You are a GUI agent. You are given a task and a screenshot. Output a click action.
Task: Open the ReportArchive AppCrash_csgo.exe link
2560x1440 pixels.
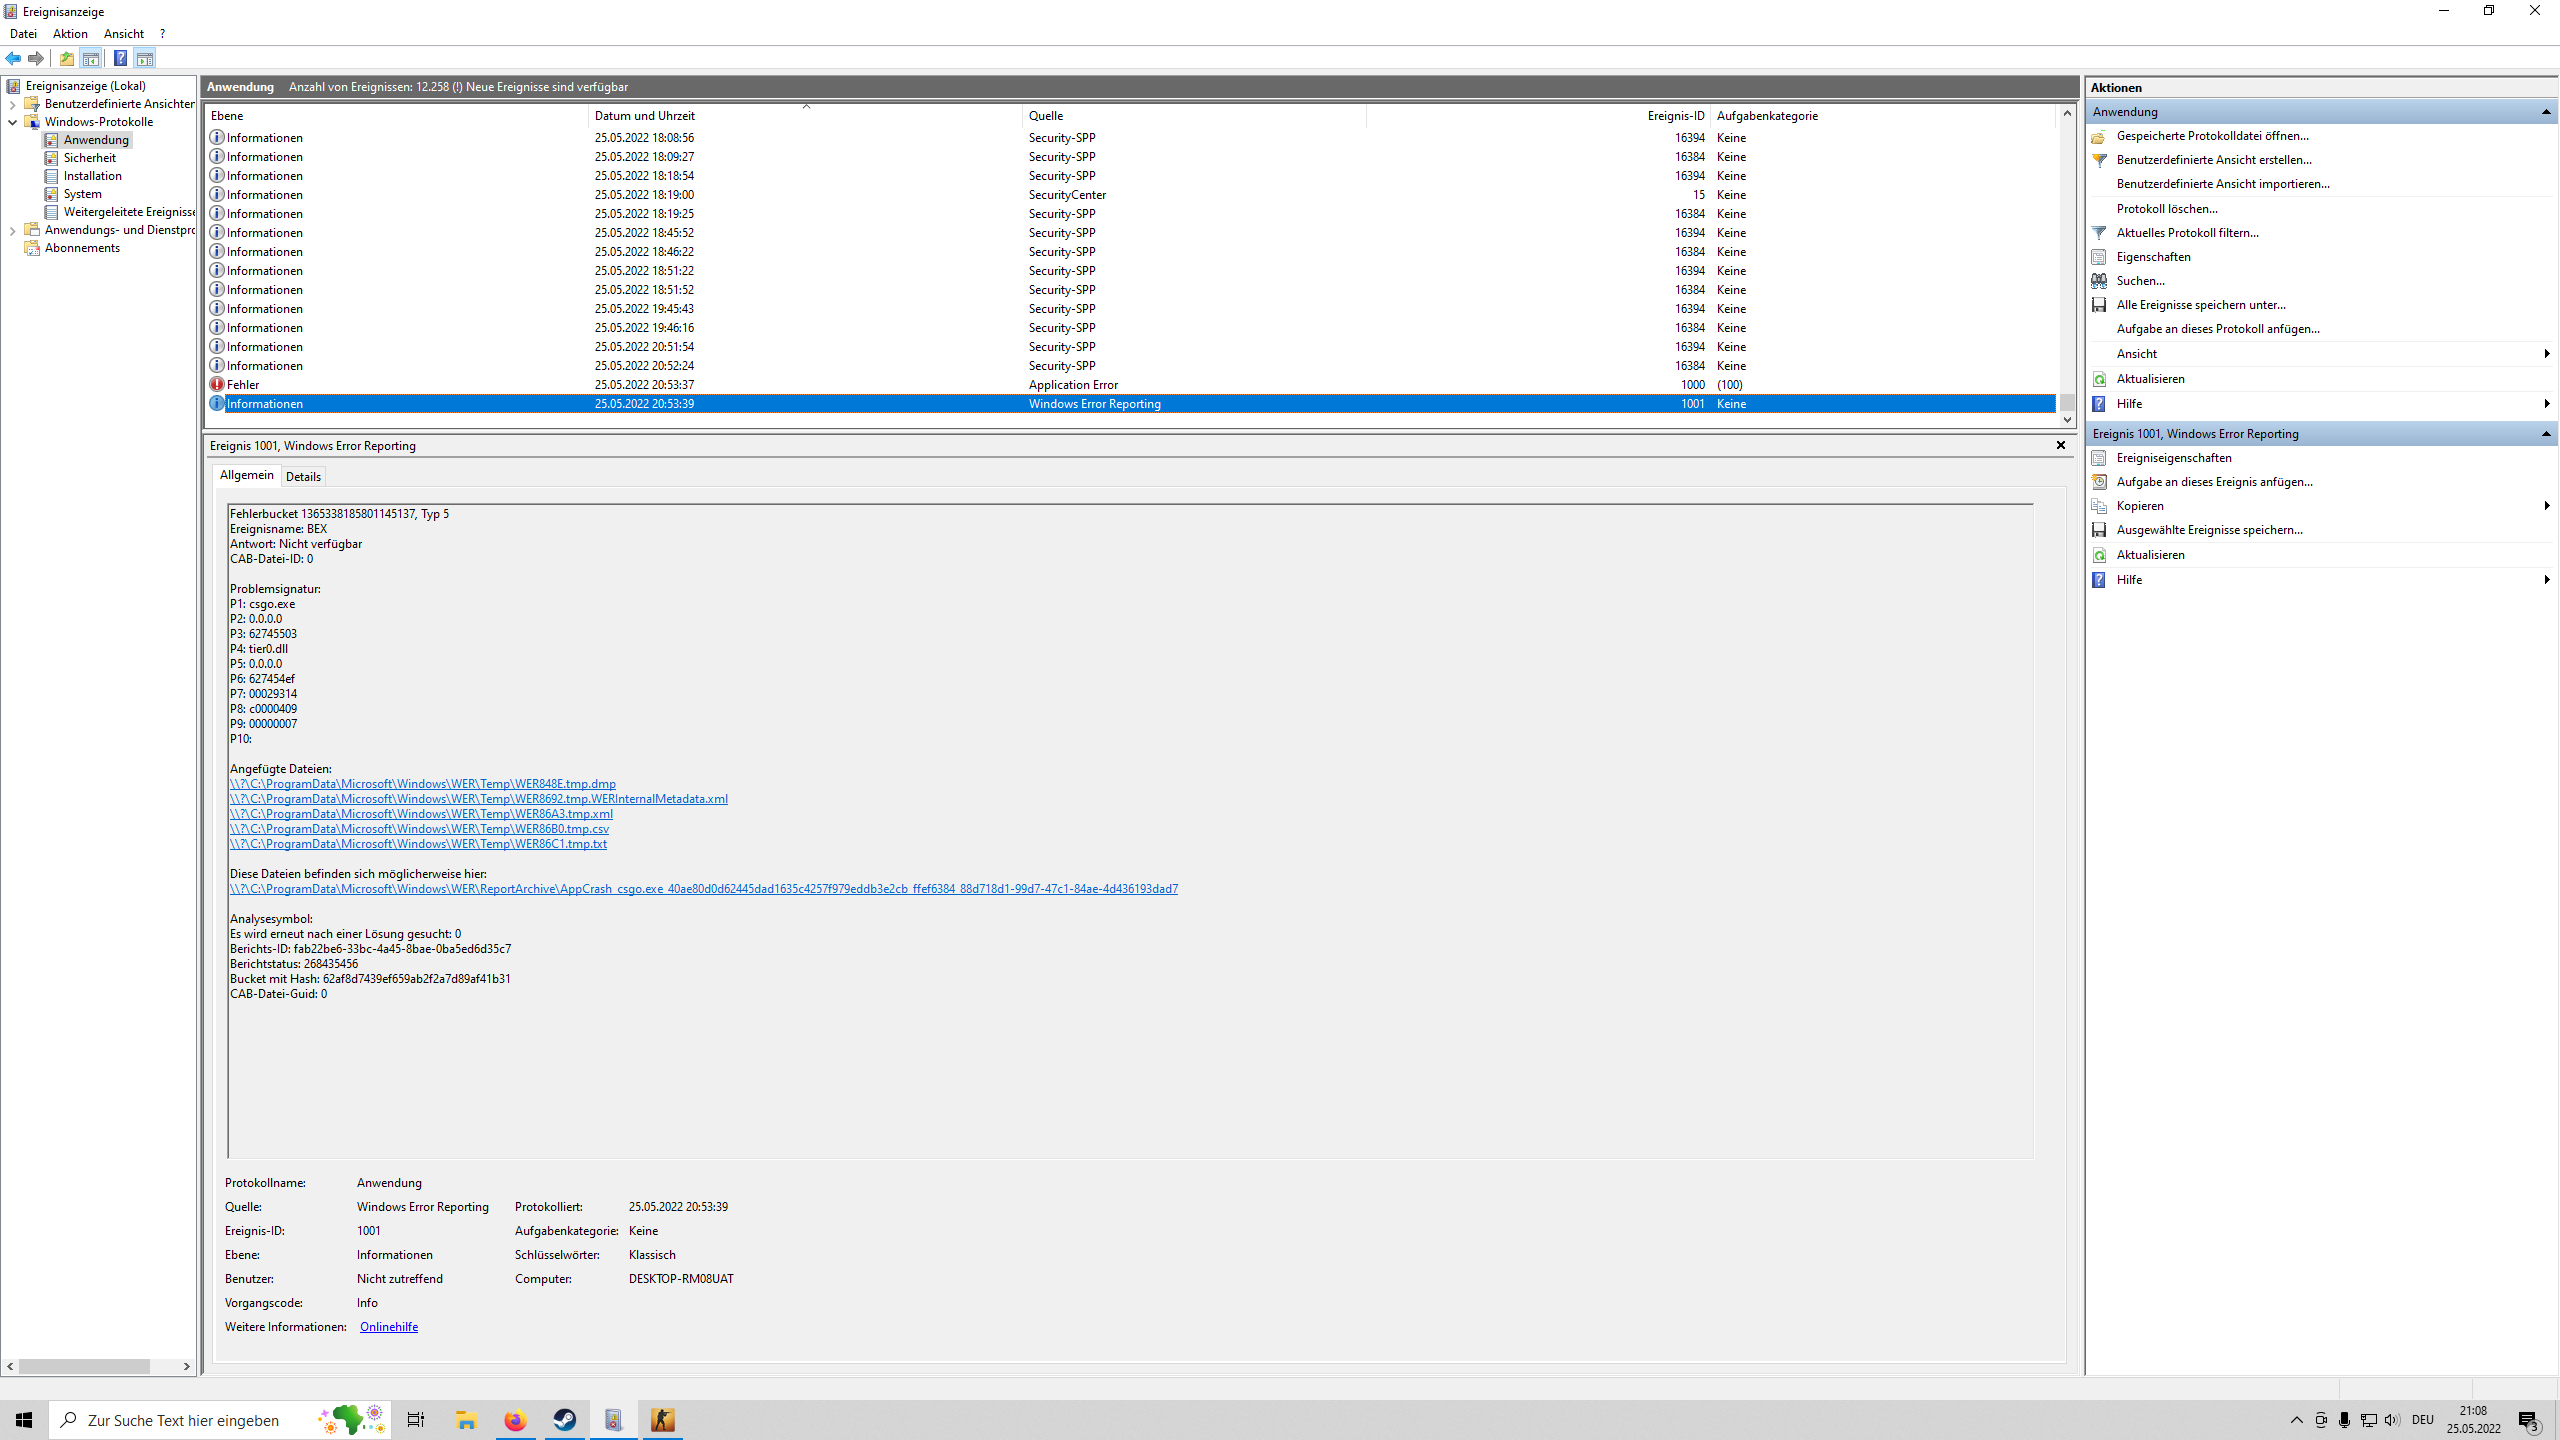[704, 889]
